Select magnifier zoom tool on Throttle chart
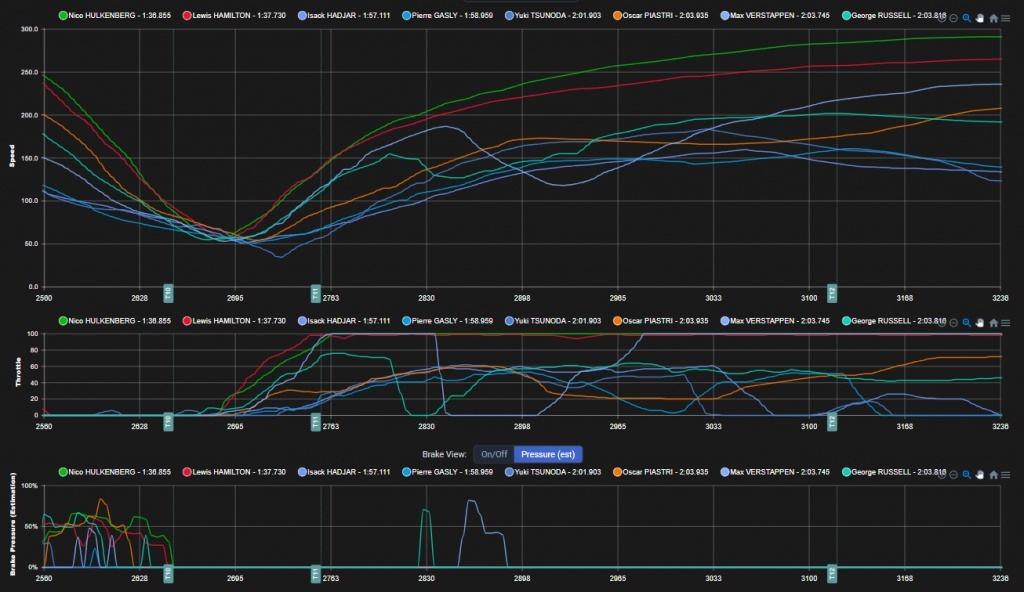 tap(966, 322)
